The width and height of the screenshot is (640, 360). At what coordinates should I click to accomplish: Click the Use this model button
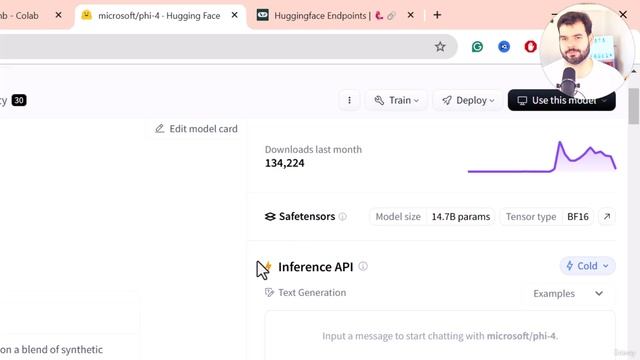pos(562,100)
